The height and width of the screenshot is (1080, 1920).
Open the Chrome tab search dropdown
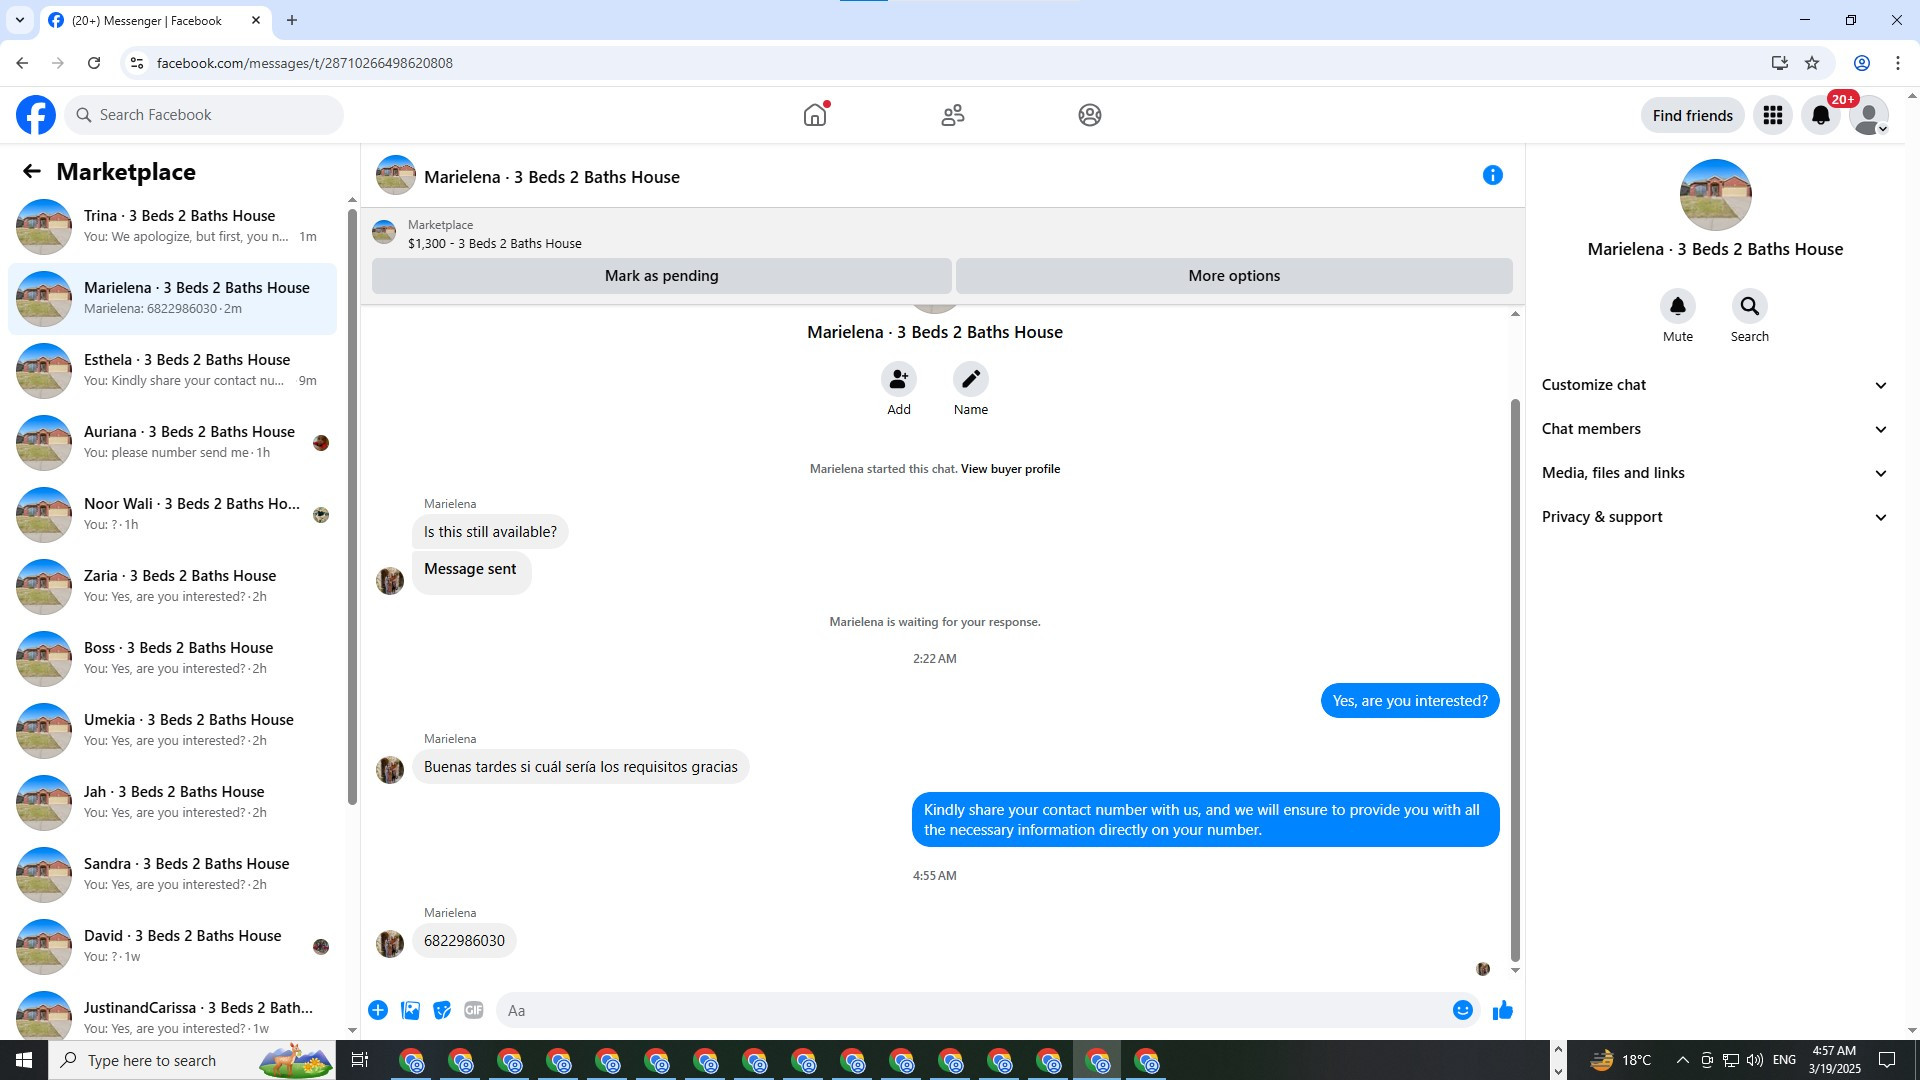pos(20,20)
